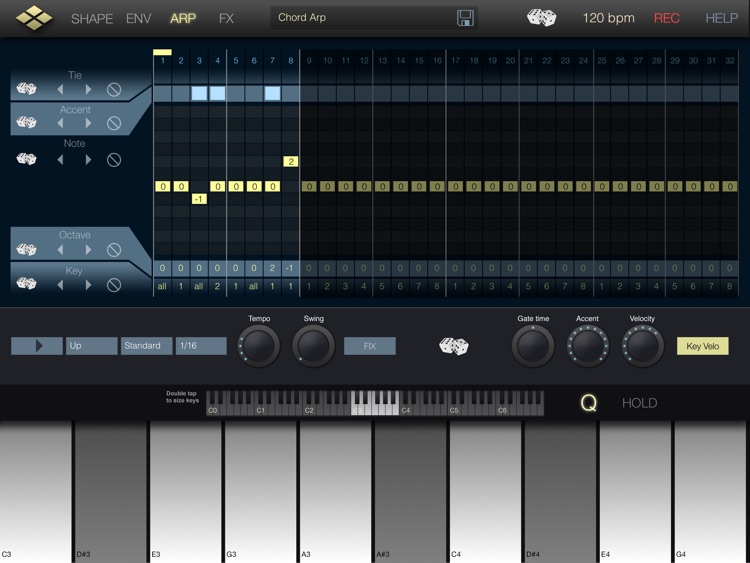Randomize Key row with dice icon
The height and width of the screenshot is (563, 750).
[26, 284]
